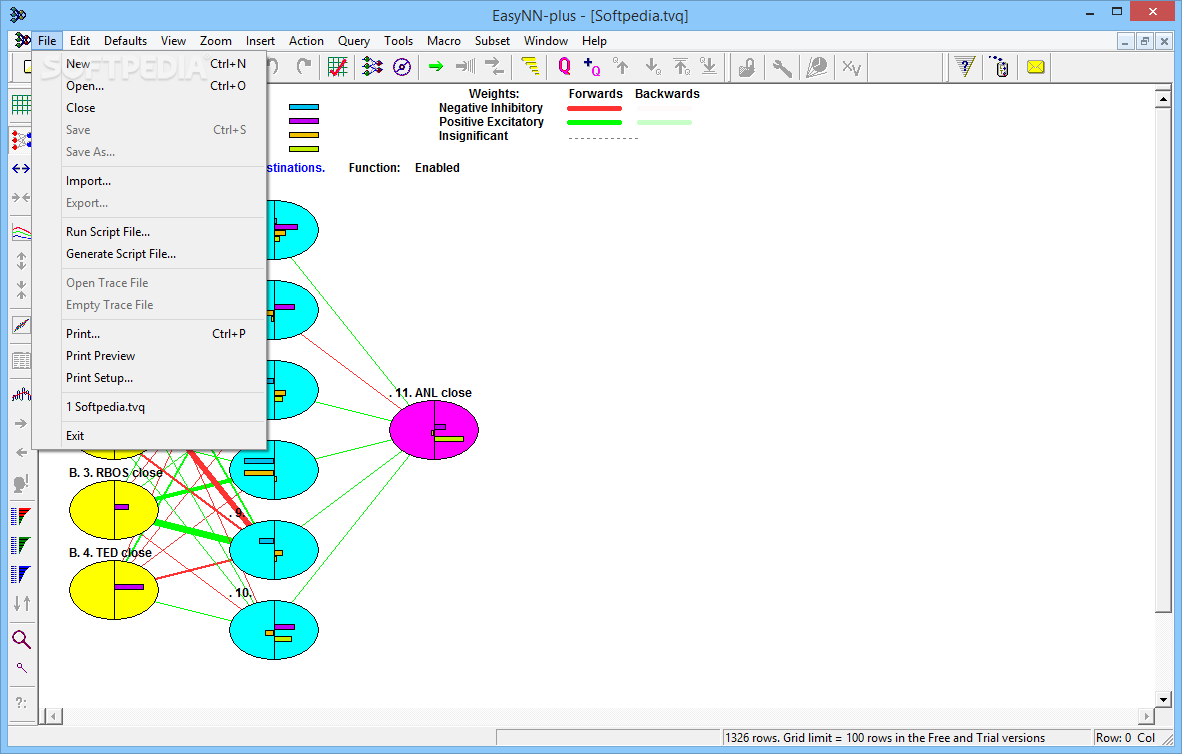The width and height of the screenshot is (1182, 754).
Task: Click the green grid view sidebar icon
Action: point(21,105)
